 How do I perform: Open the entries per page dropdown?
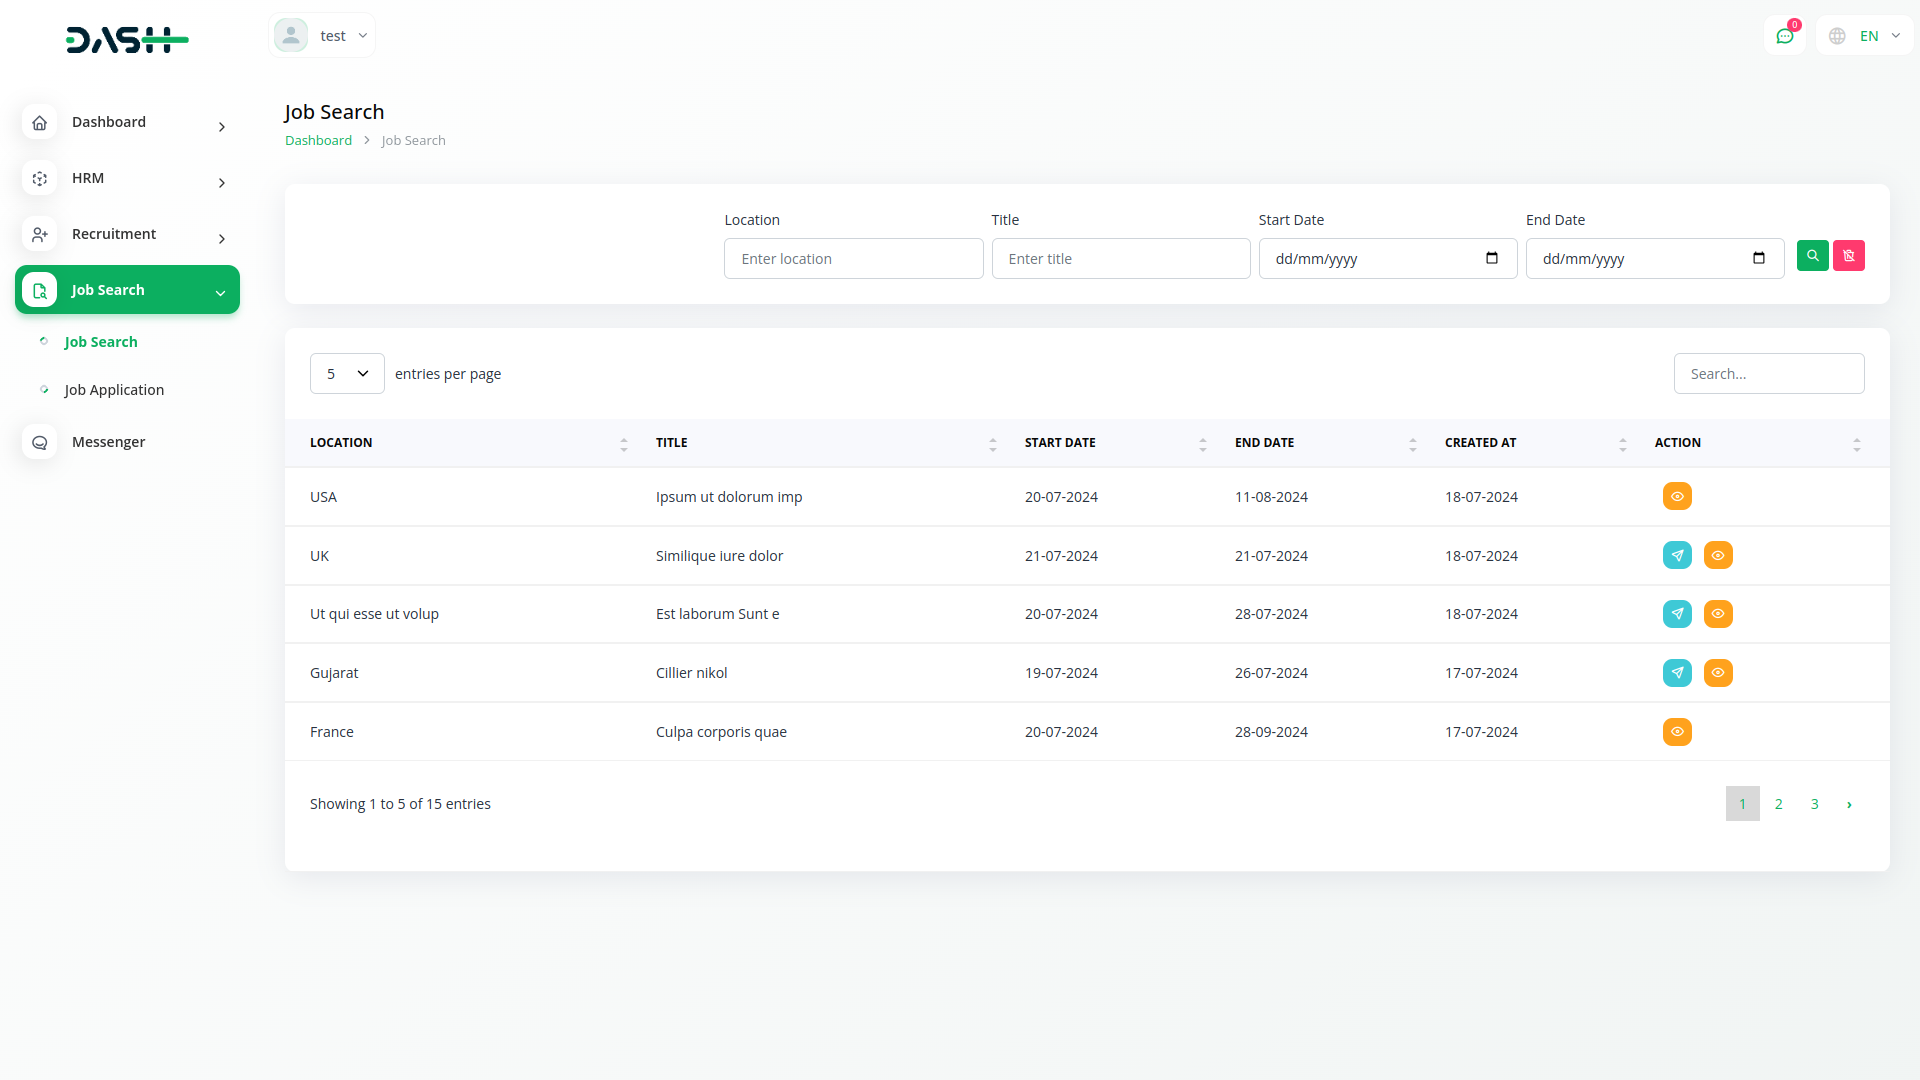[x=347, y=374]
